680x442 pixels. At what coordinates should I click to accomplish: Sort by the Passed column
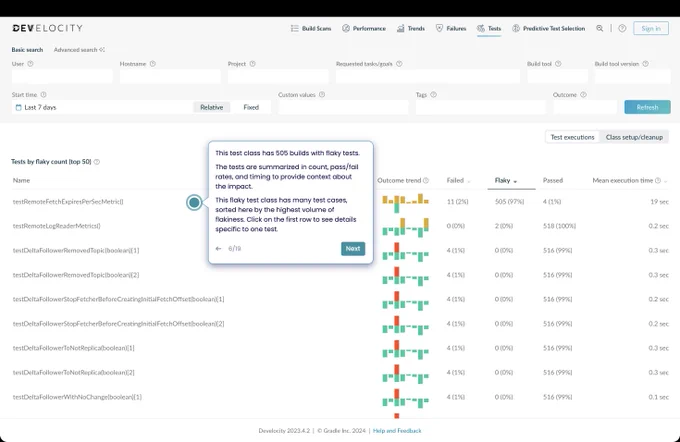tap(553, 180)
